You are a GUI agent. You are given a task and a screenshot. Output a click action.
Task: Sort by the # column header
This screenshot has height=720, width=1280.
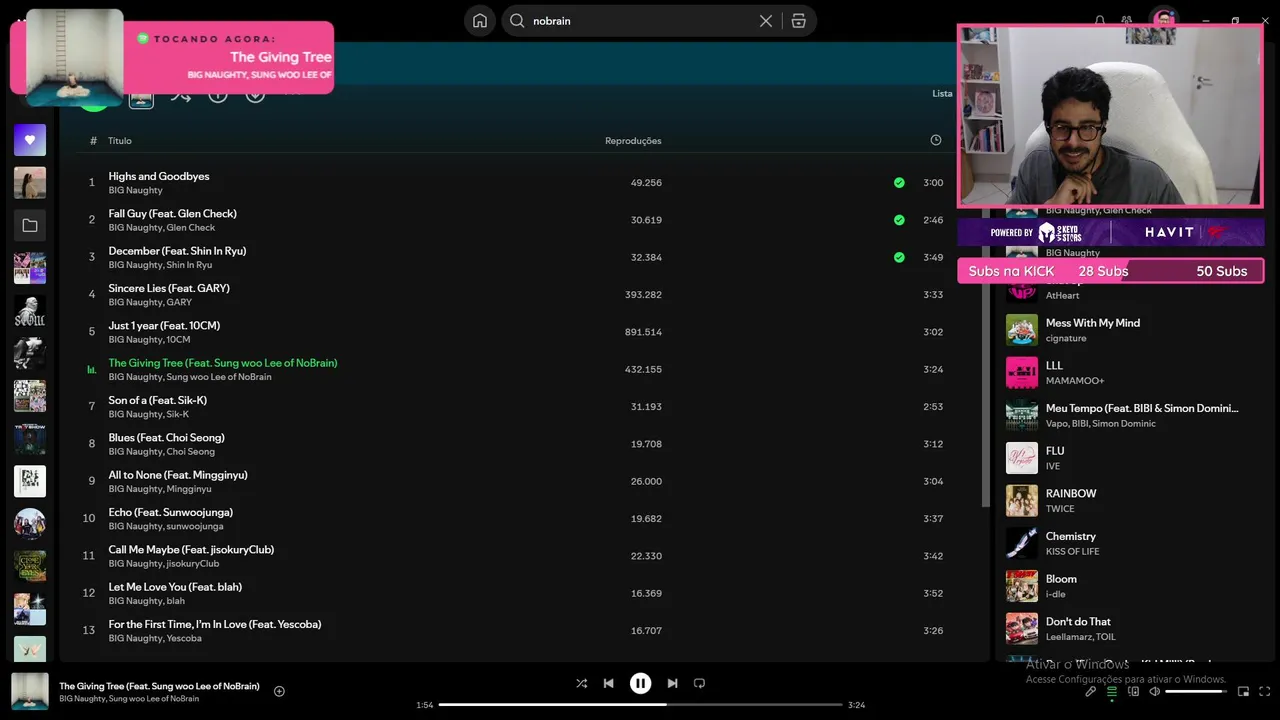tap(93, 141)
